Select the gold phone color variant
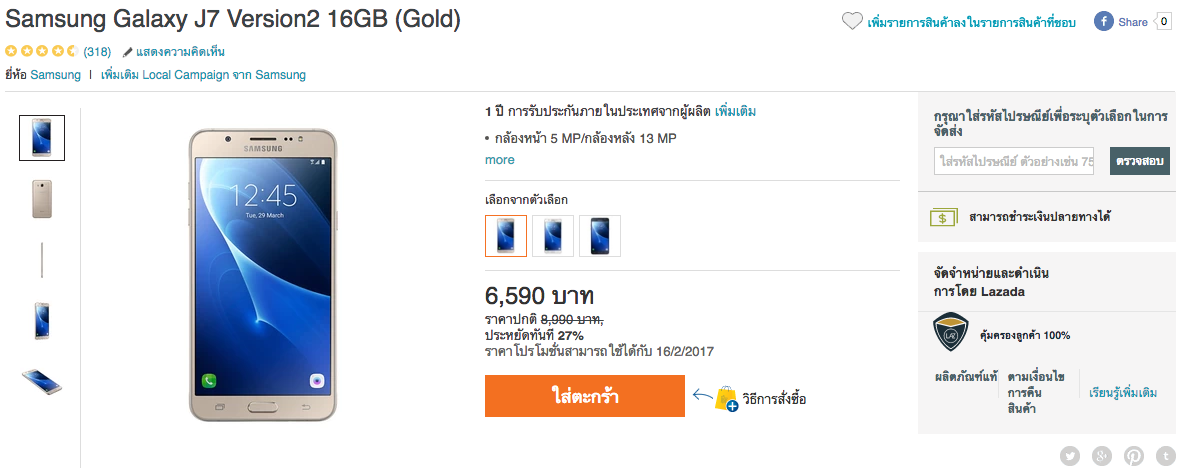 tap(506, 236)
